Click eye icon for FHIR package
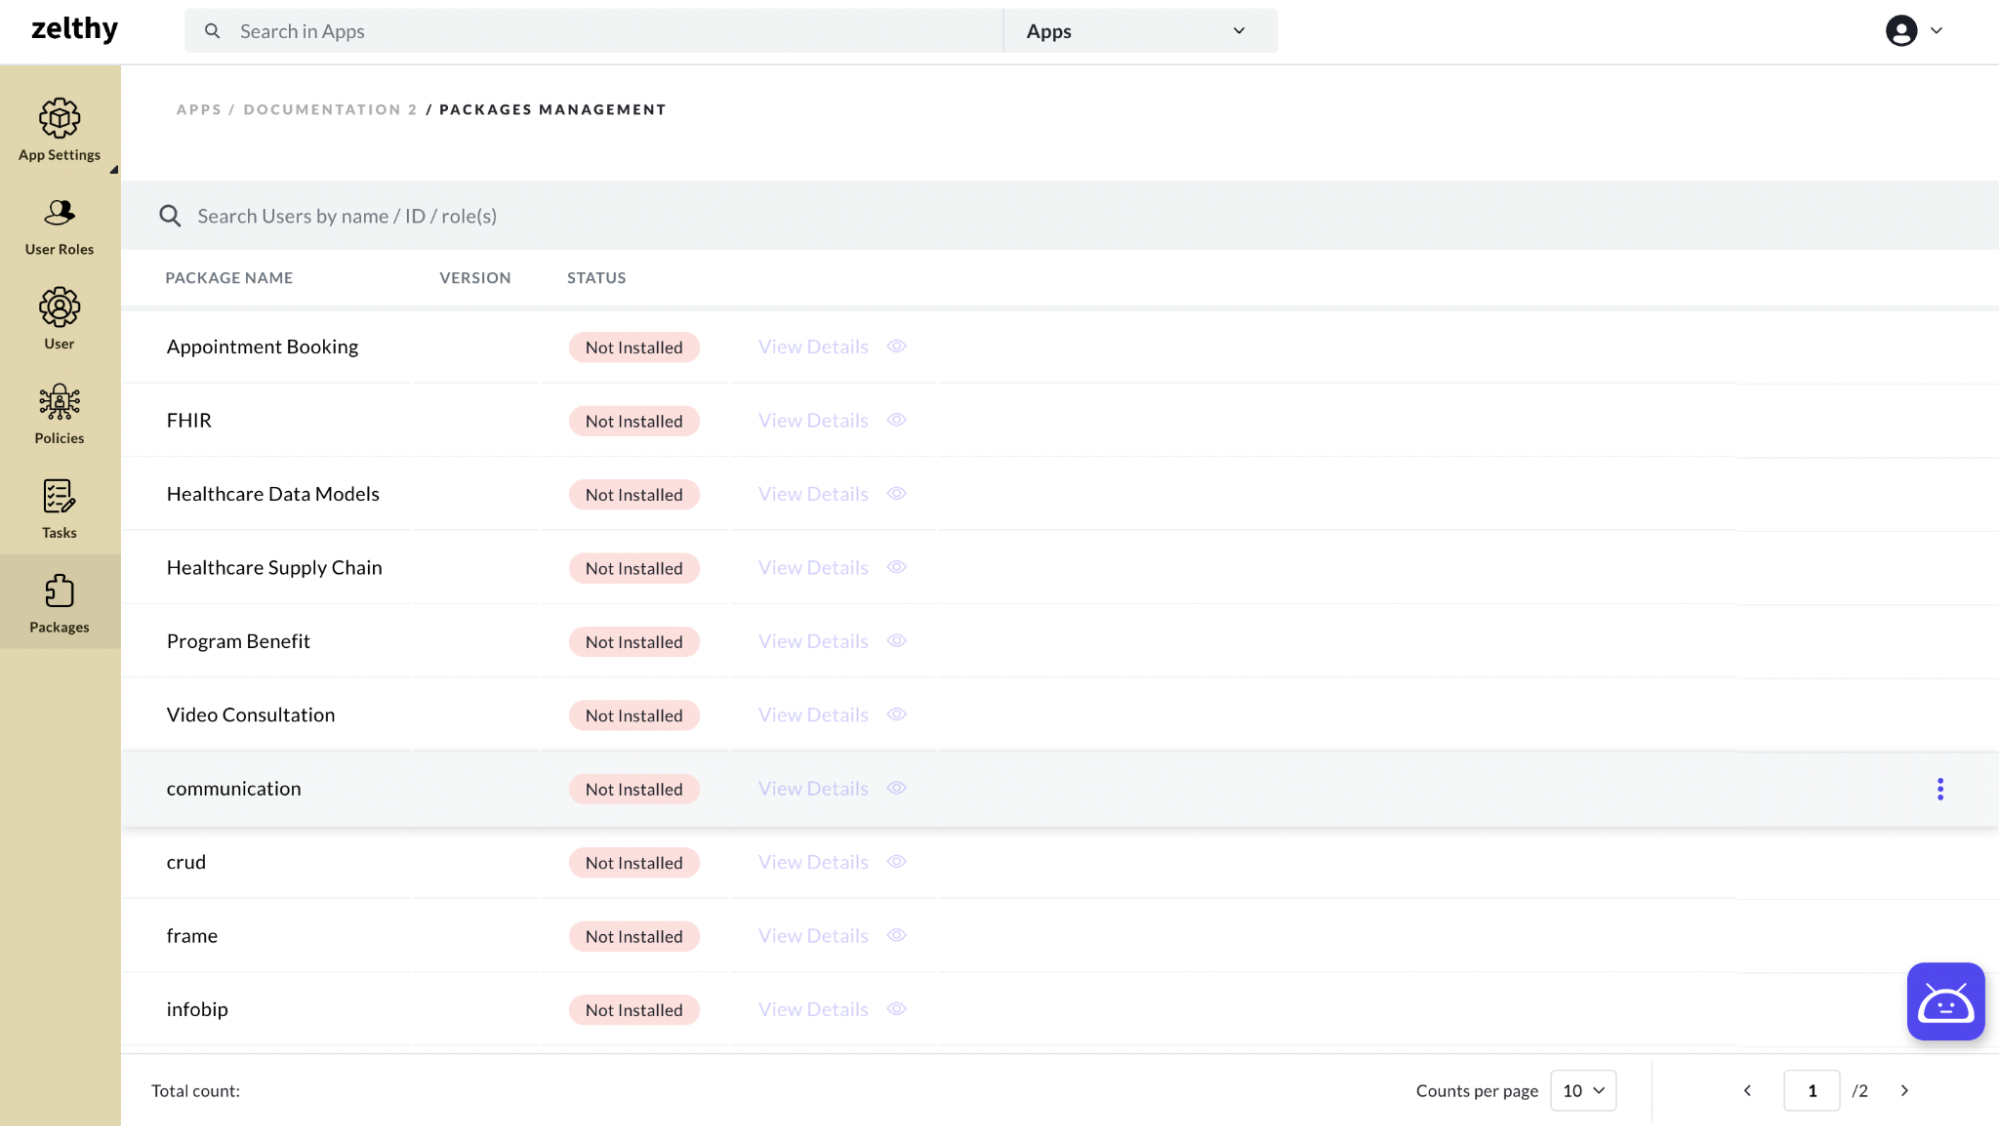The image size is (1999, 1127). tap(897, 420)
